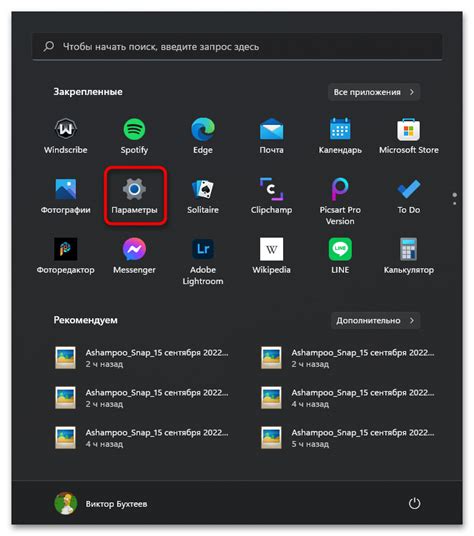474x536 pixels.
Task: Expand Все приложения list
Action: pos(374,92)
